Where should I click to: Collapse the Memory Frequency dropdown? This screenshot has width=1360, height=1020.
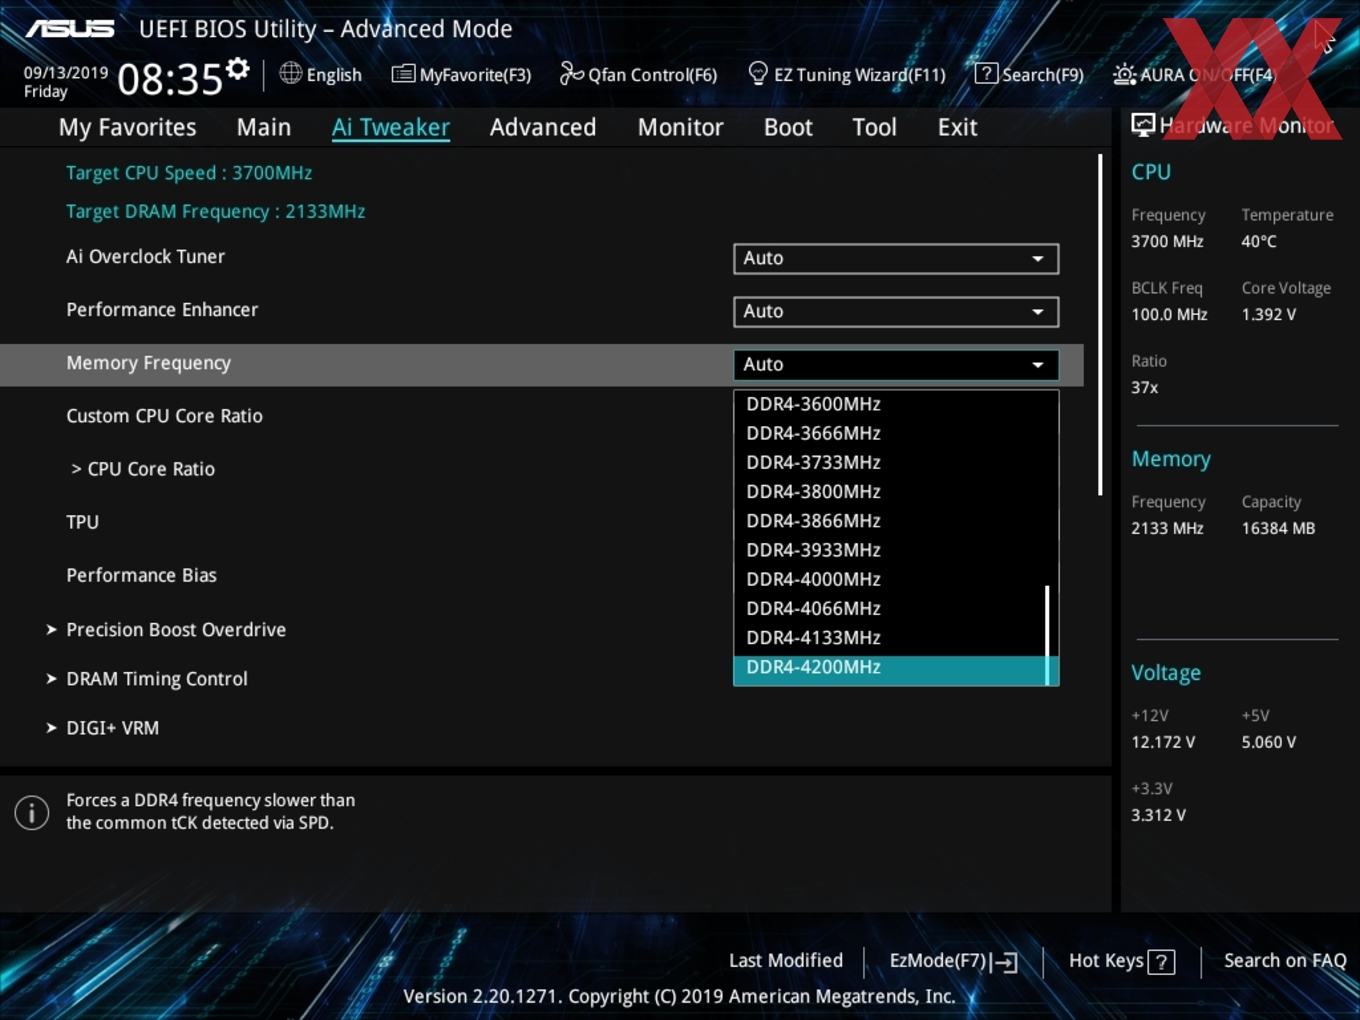(895, 364)
